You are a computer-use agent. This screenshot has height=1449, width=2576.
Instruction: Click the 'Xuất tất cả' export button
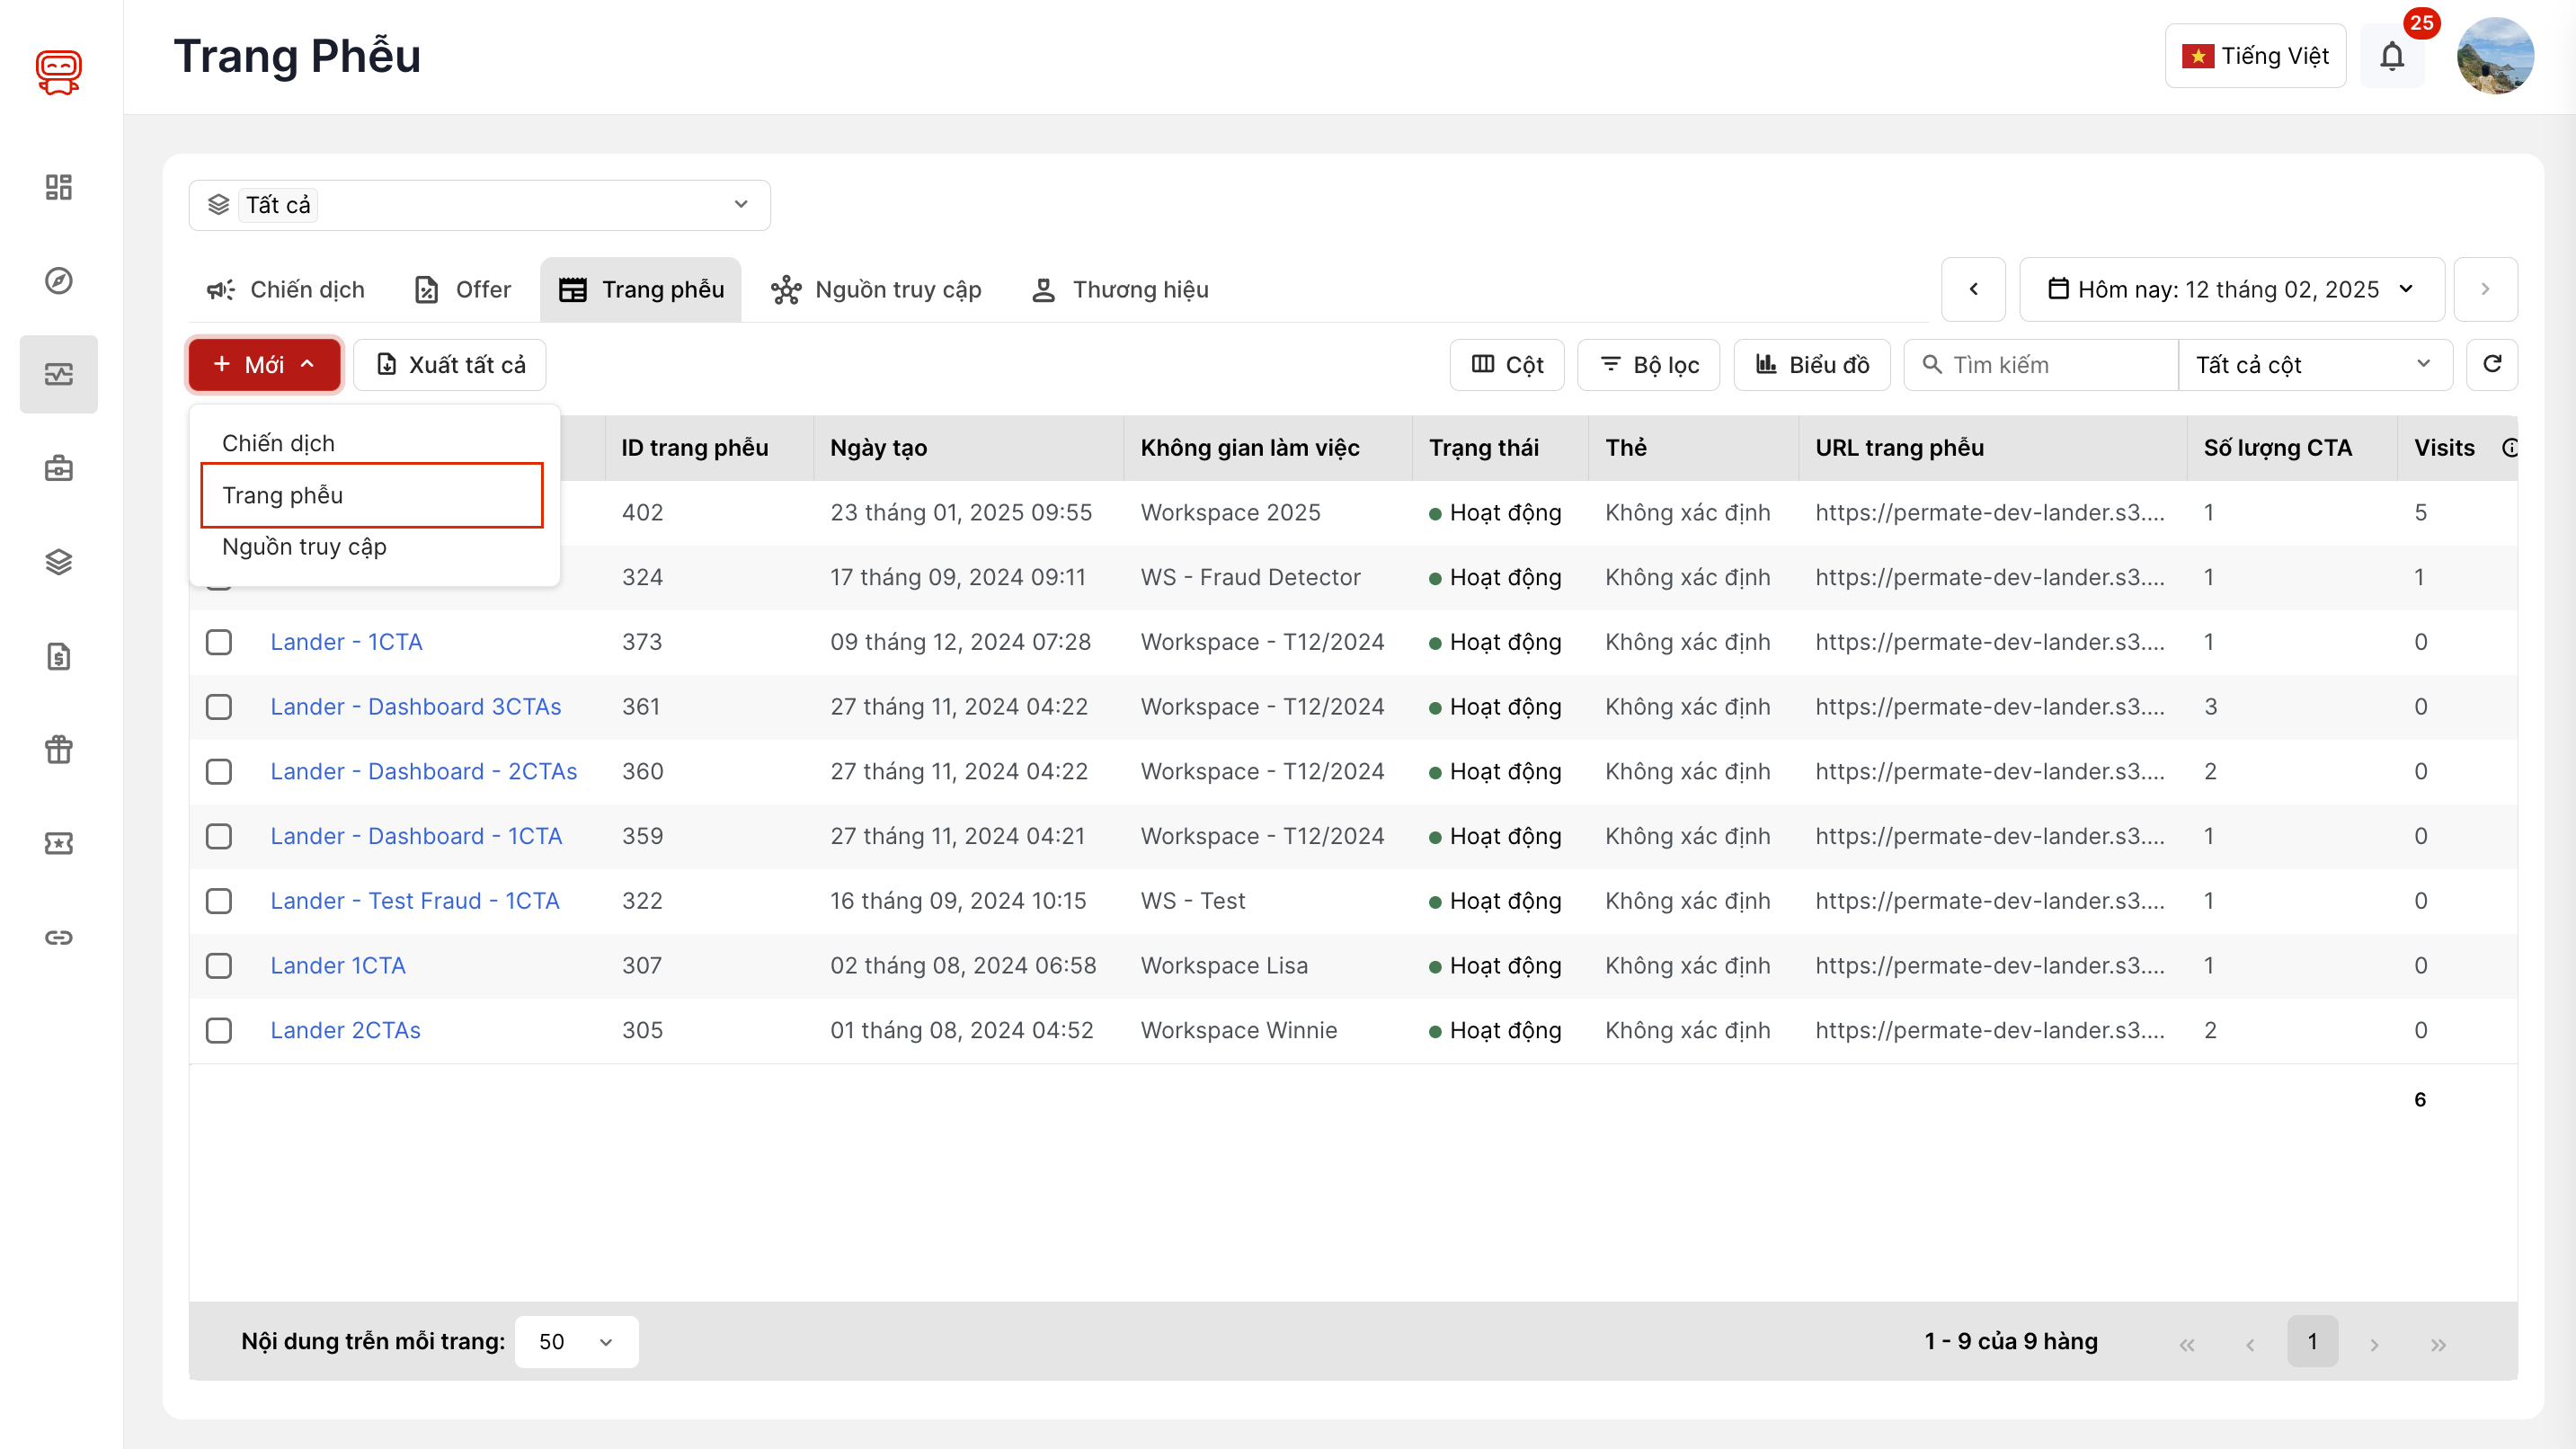pyautogui.click(x=450, y=365)
